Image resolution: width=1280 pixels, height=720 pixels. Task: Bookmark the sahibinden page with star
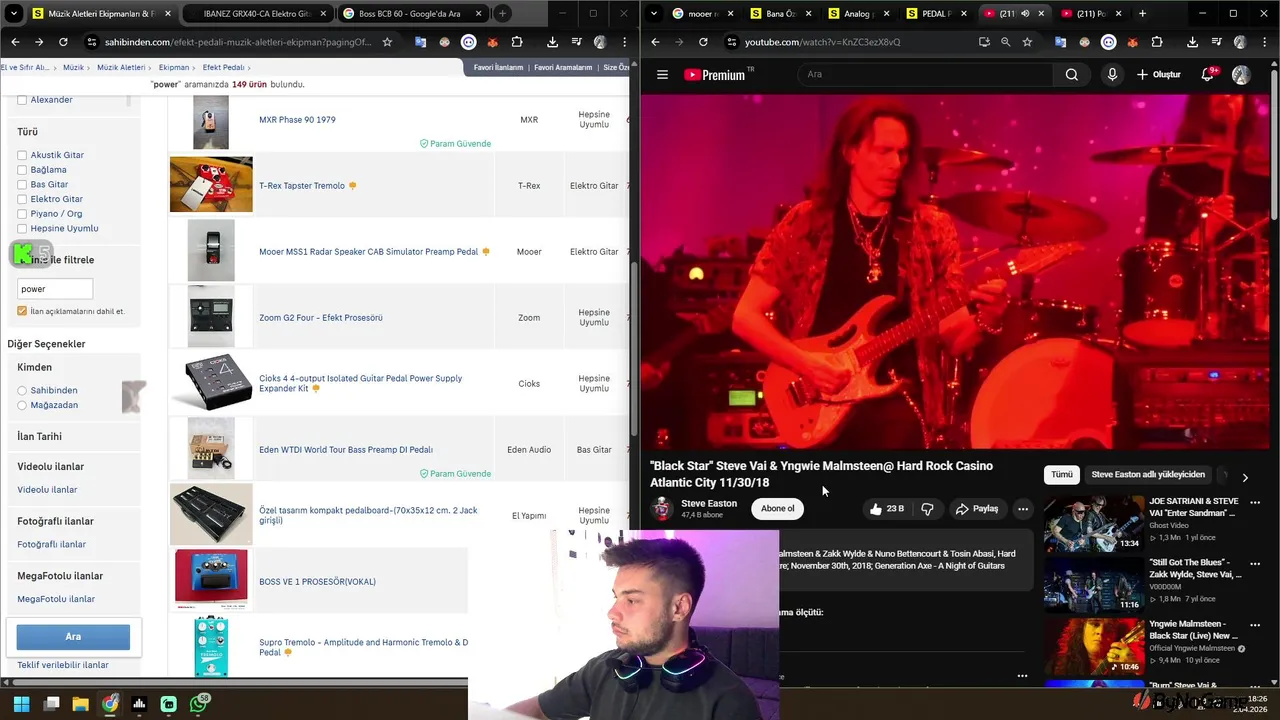coord(387,42)
